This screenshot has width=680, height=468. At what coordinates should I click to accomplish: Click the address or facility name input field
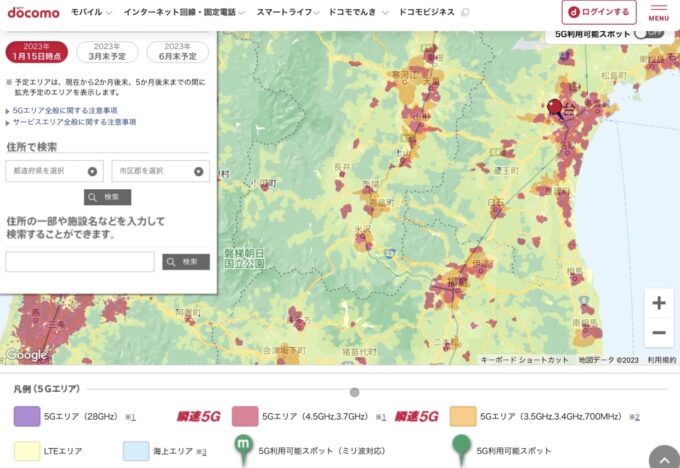pyautogui.click(x=80, y=262)
